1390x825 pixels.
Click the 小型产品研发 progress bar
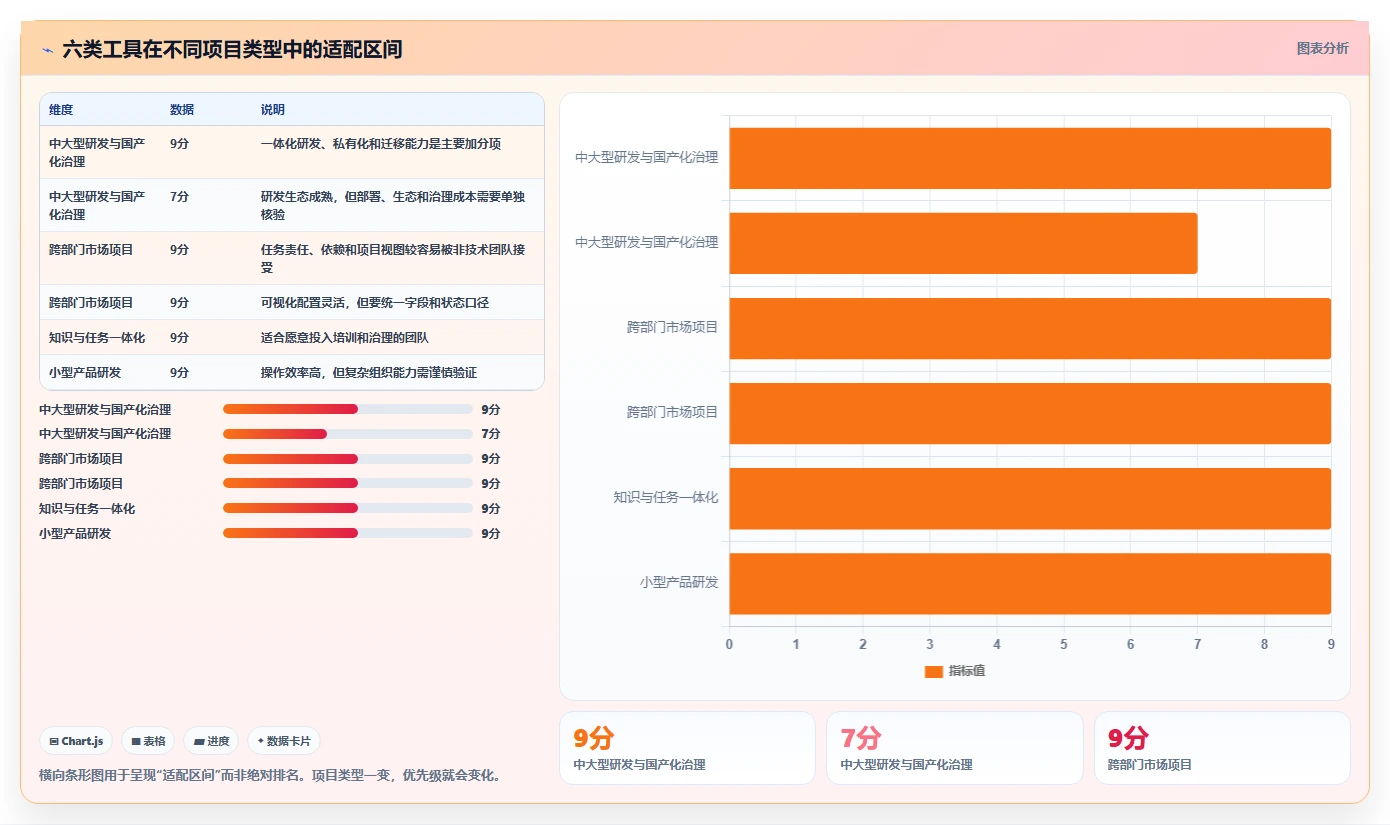click(x=348, y=534)
